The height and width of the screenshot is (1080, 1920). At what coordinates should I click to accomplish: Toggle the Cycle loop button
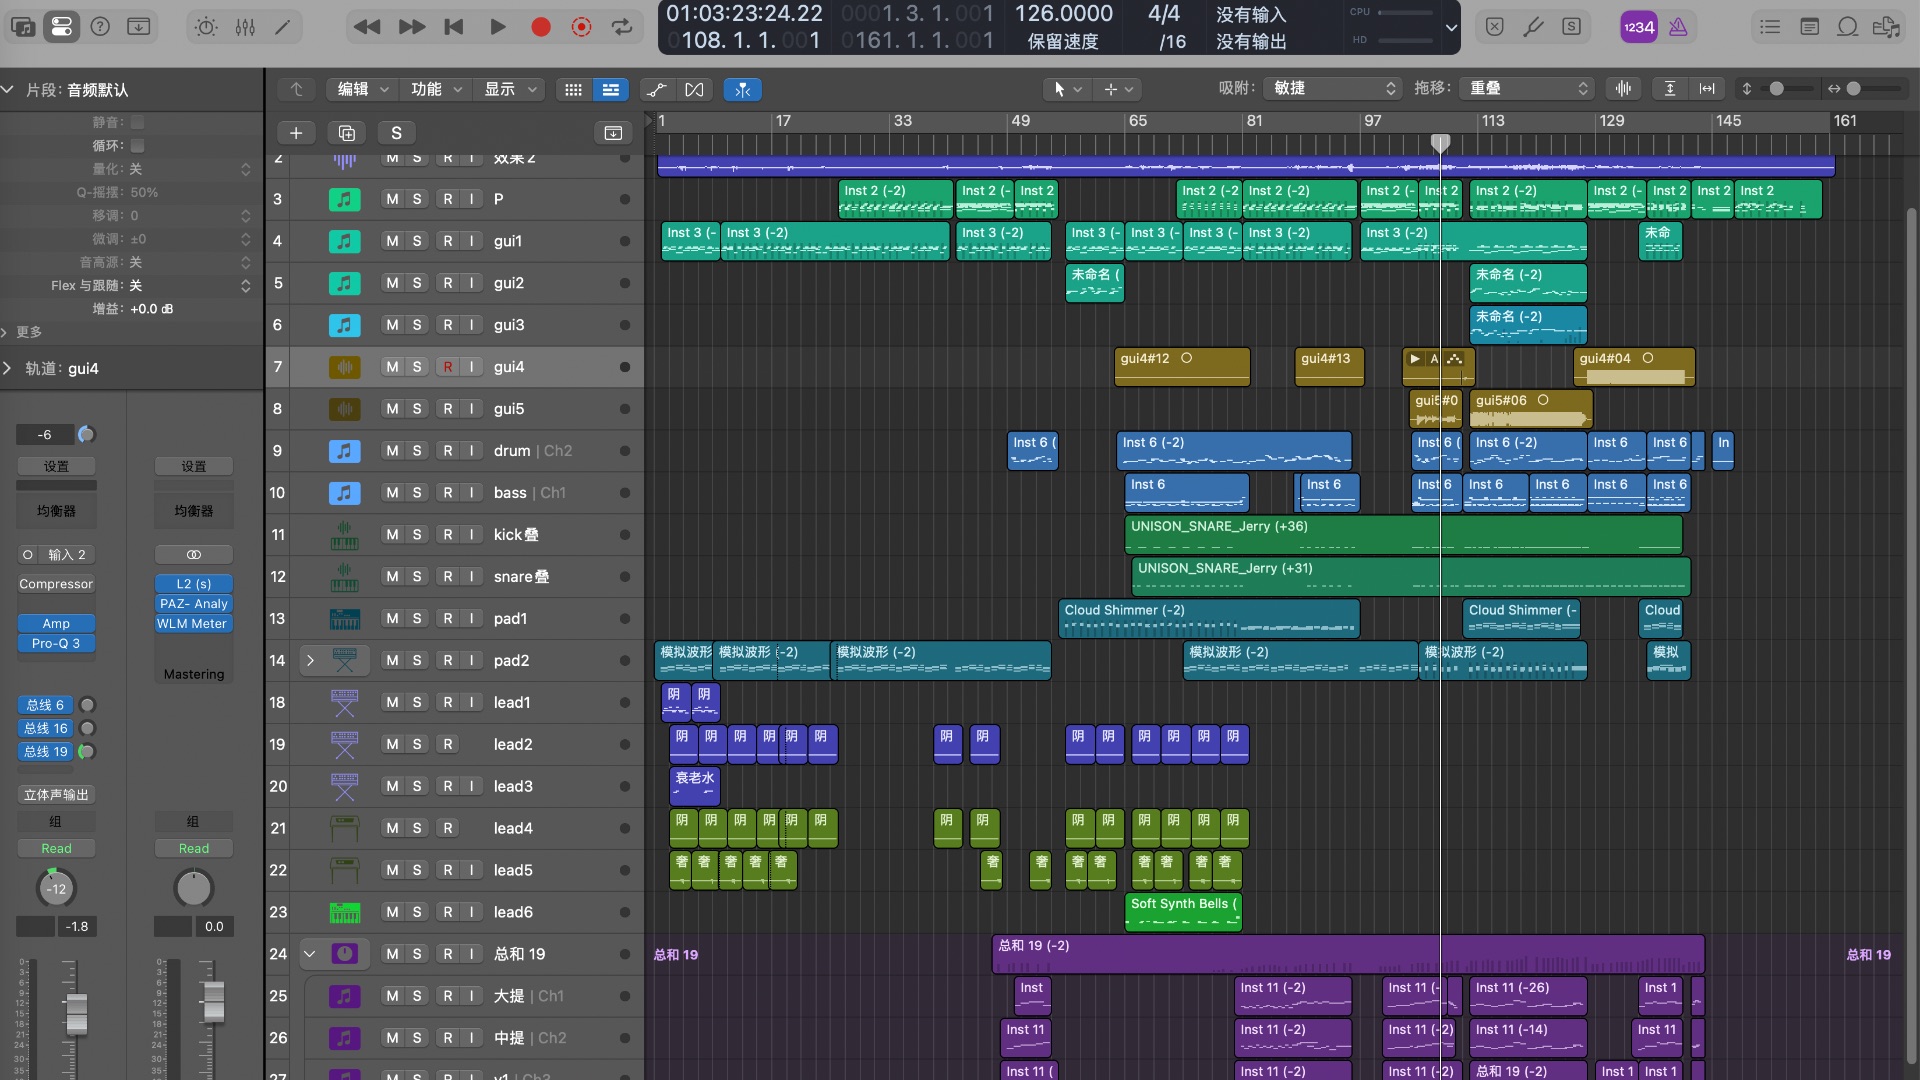(622, 27)
